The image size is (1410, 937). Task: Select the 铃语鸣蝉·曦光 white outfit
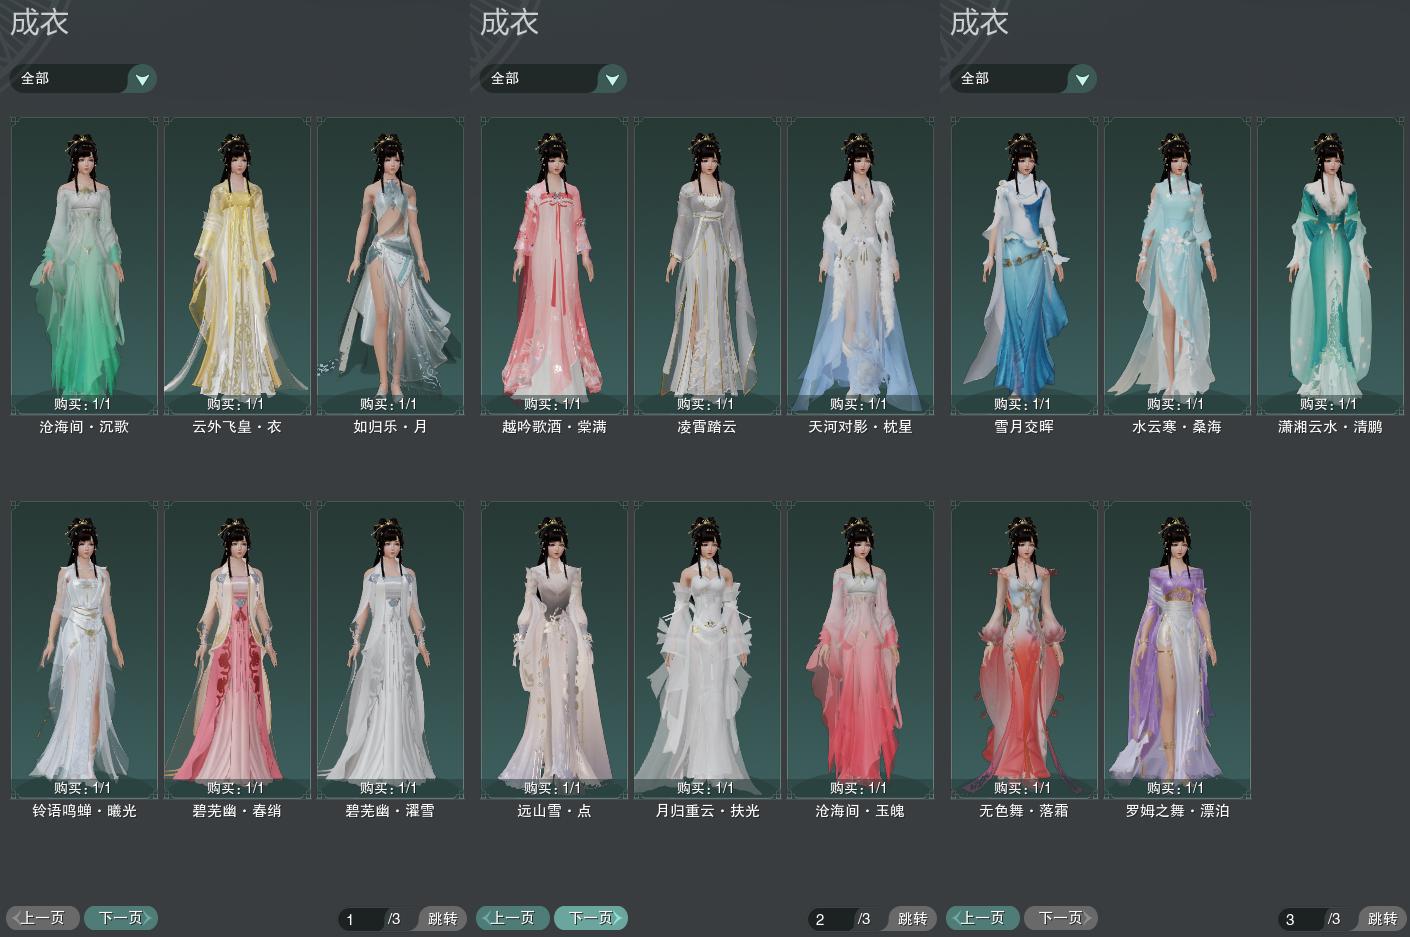[84, 650]
